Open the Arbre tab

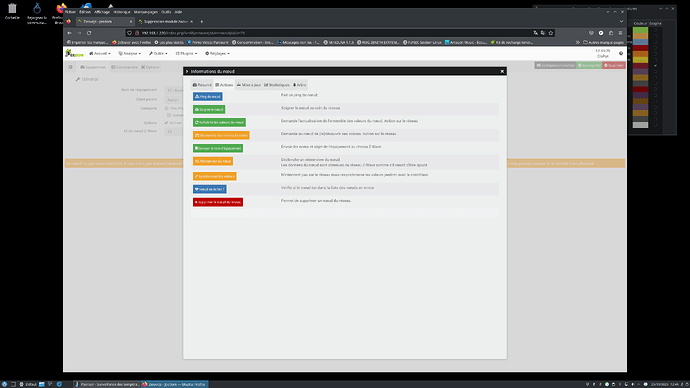coord(300,85)
